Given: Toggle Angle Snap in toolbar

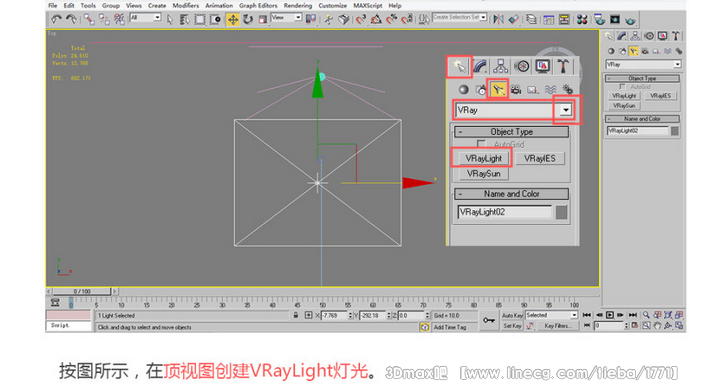Looking at the screenshot, I should 376,19.
